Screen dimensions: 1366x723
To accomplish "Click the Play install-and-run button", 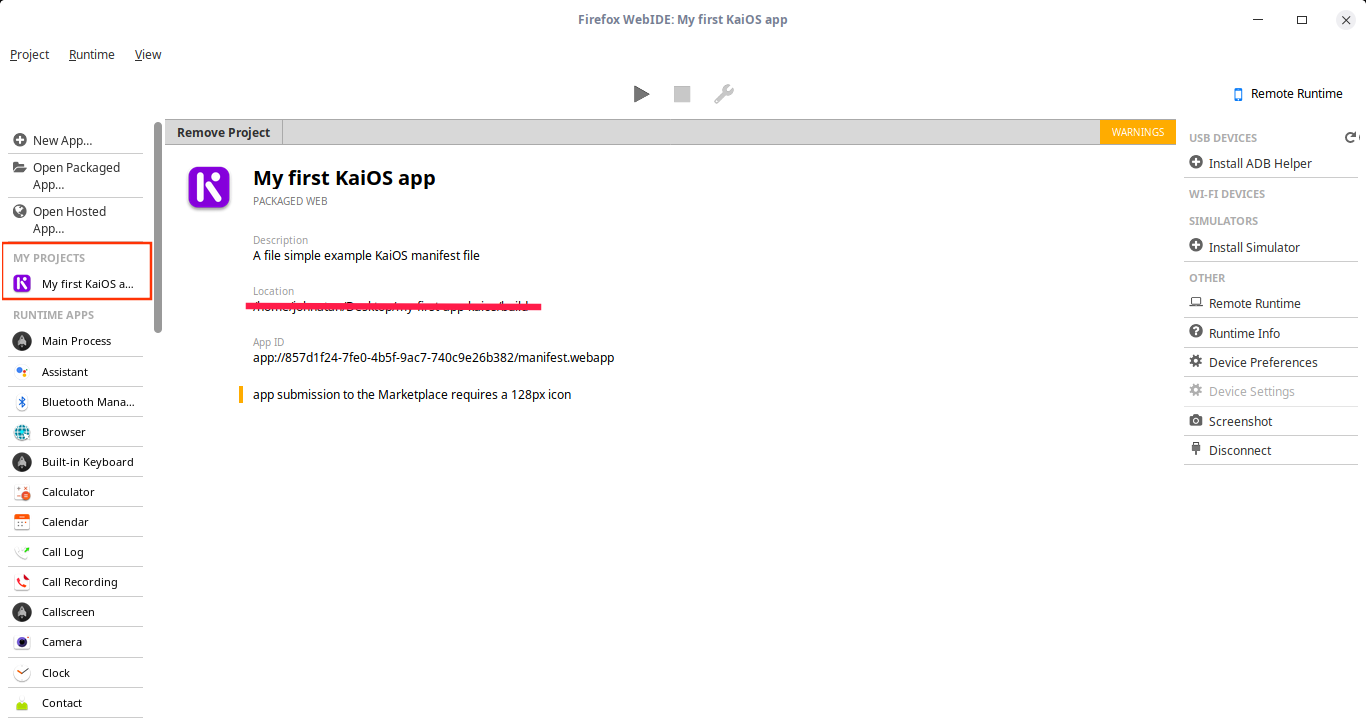I will [x=641, y=94].
